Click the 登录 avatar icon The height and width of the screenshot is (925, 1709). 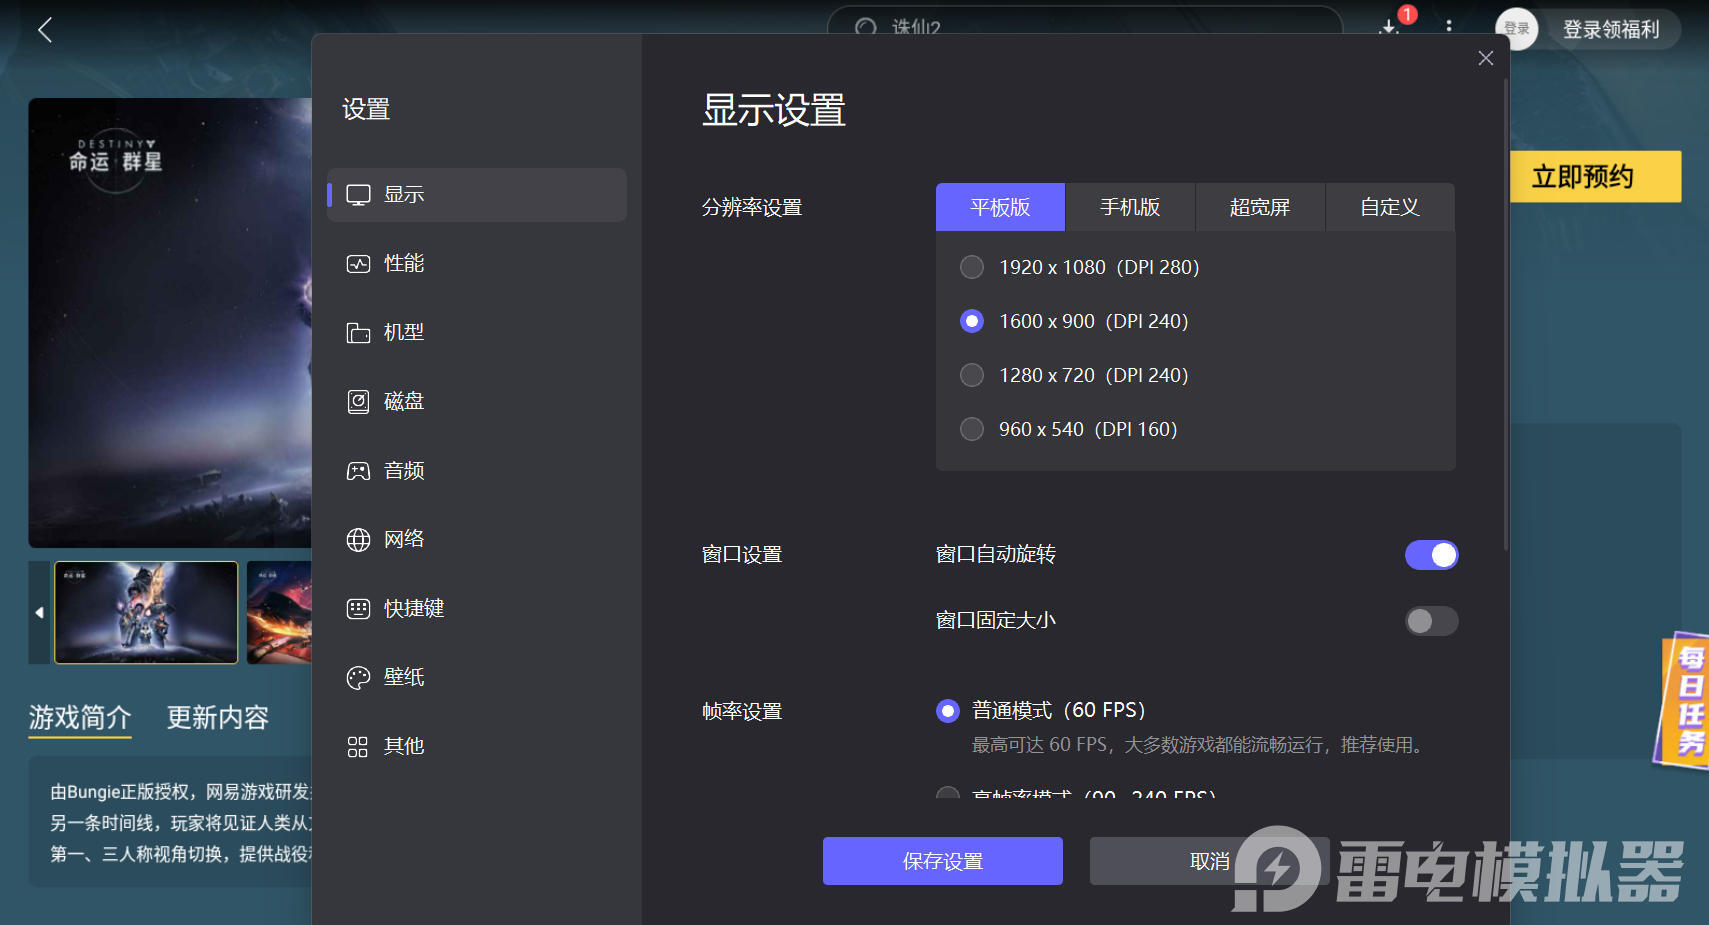point(1517,29)
